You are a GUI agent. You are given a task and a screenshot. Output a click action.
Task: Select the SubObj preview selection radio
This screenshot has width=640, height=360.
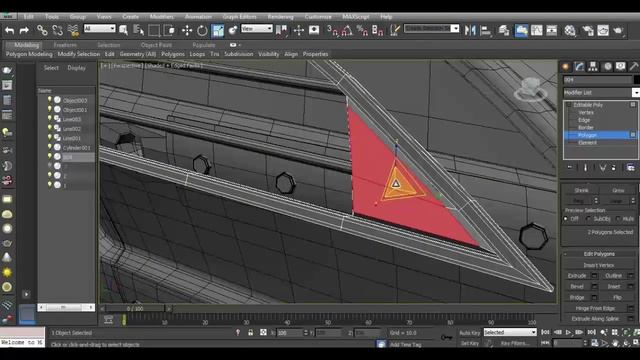(589, 219)
